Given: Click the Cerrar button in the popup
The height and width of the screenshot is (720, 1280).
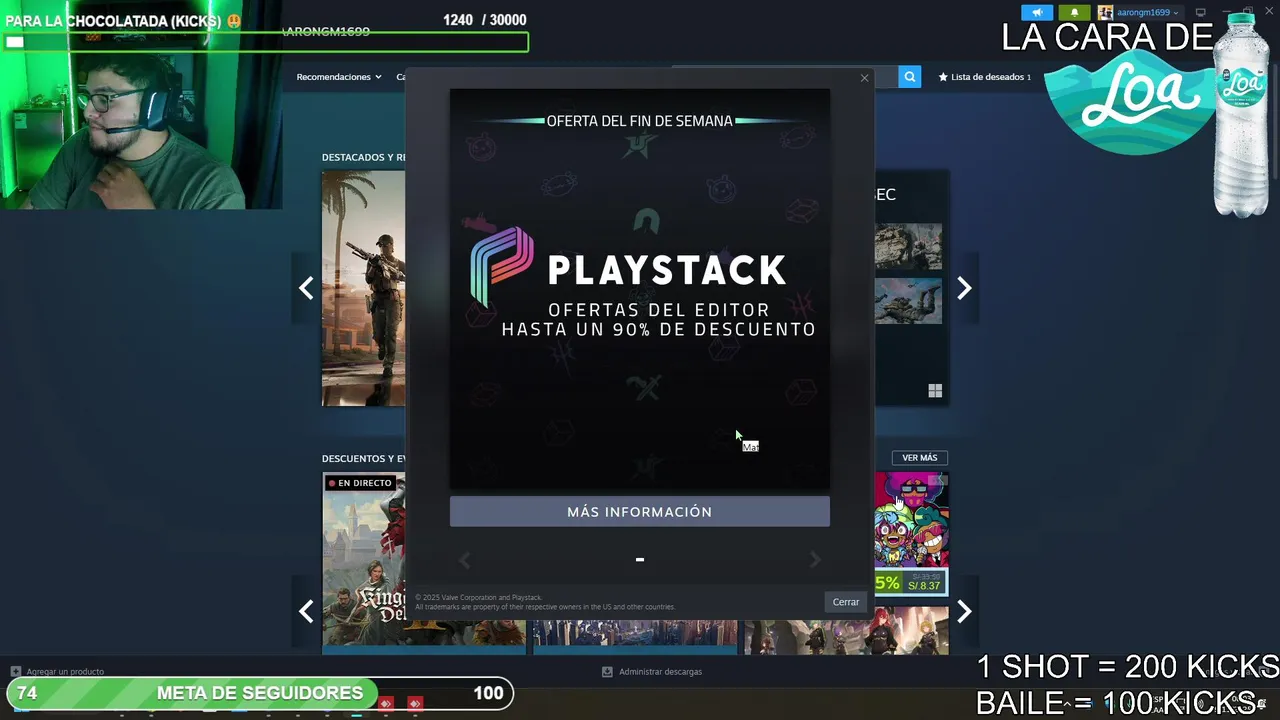Looking at the screenshot, I should pyautogui.click(x=846, y=602).
